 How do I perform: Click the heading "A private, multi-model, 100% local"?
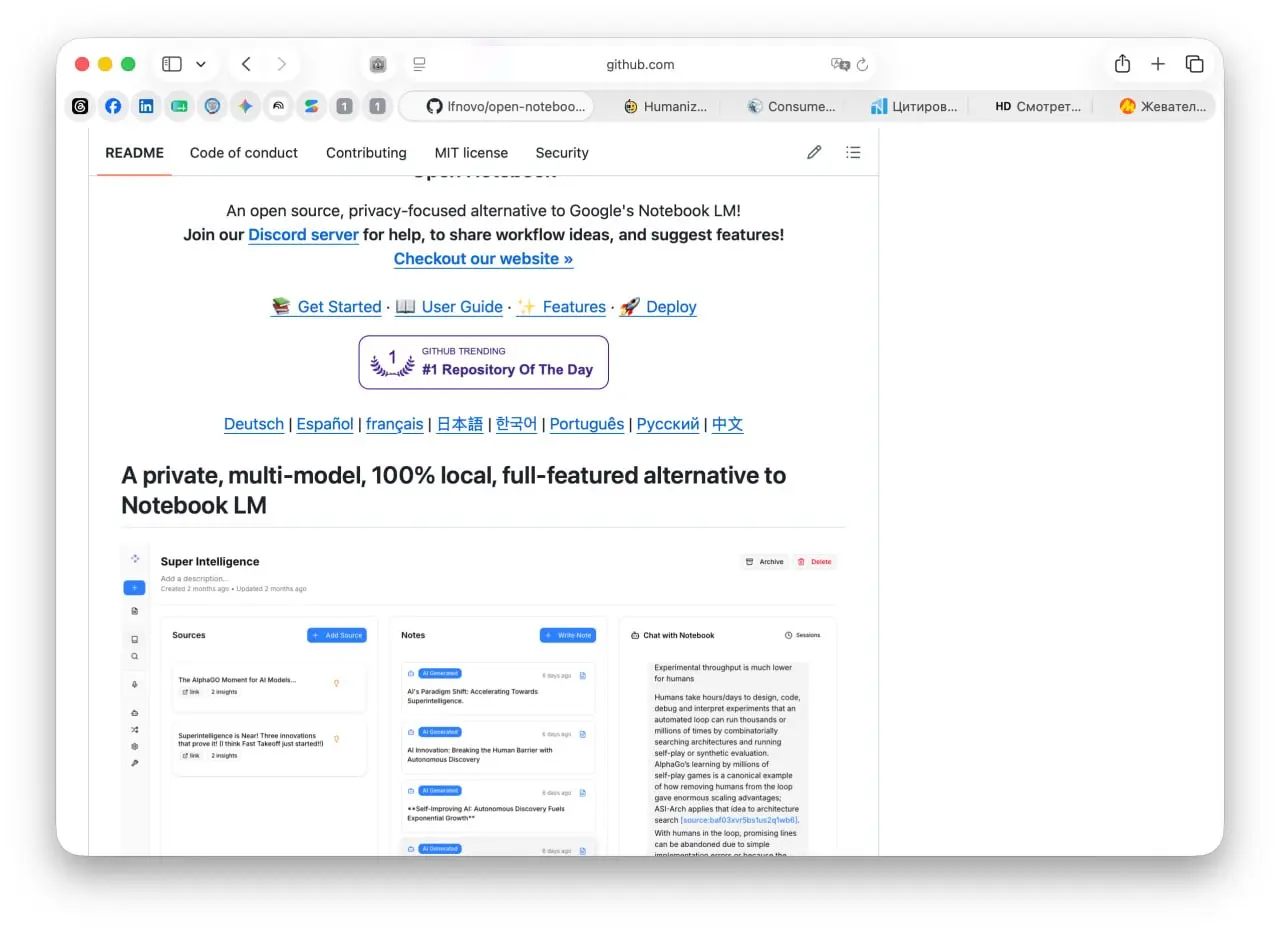454,490
